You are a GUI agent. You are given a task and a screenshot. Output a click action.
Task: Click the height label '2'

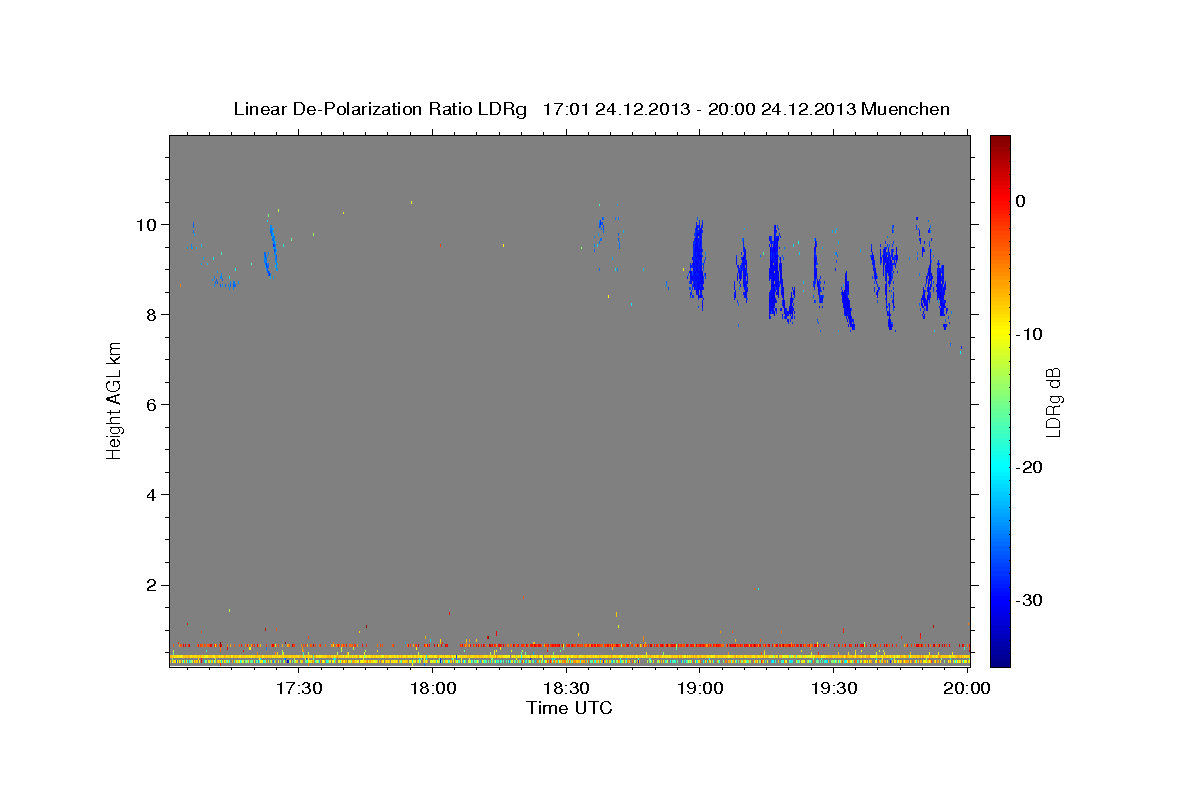[x=151, y=585]
